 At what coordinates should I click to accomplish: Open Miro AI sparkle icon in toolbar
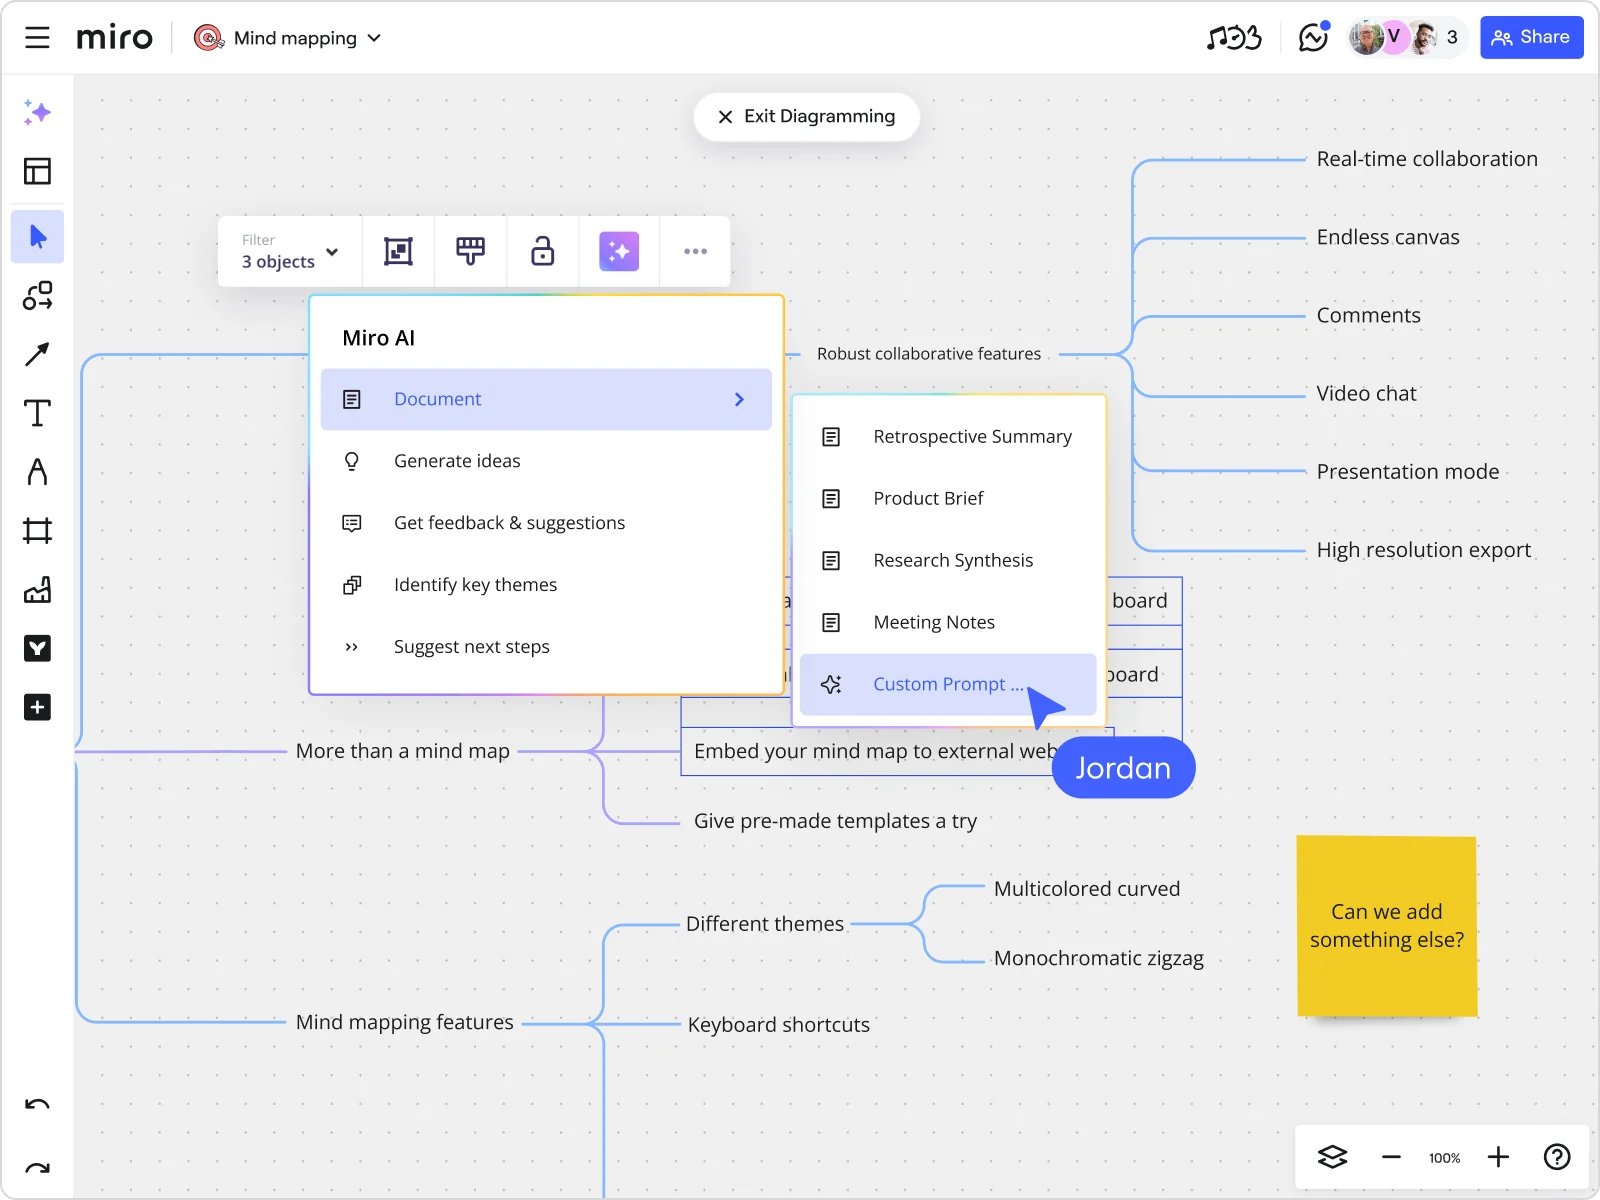coord(619,251)
